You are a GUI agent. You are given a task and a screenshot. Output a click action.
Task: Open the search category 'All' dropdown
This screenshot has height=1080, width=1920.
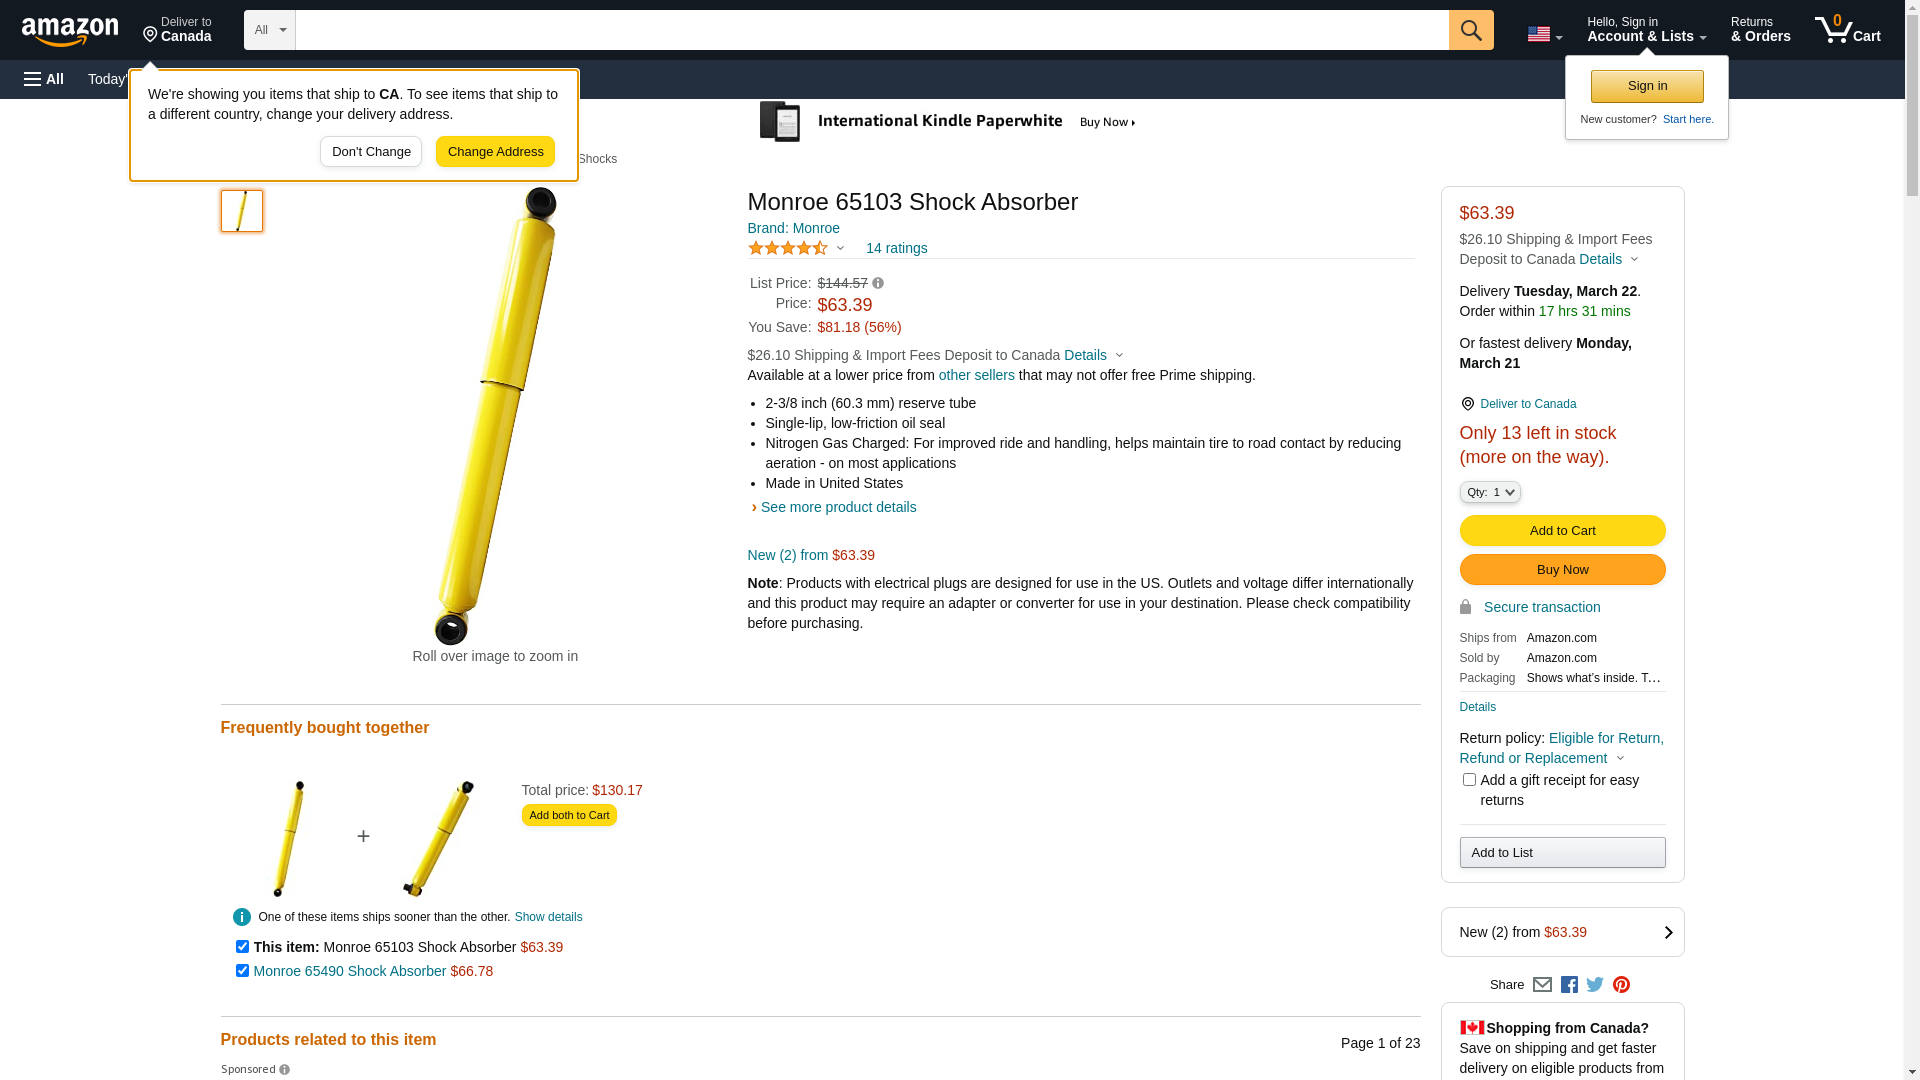coord(270,30)
